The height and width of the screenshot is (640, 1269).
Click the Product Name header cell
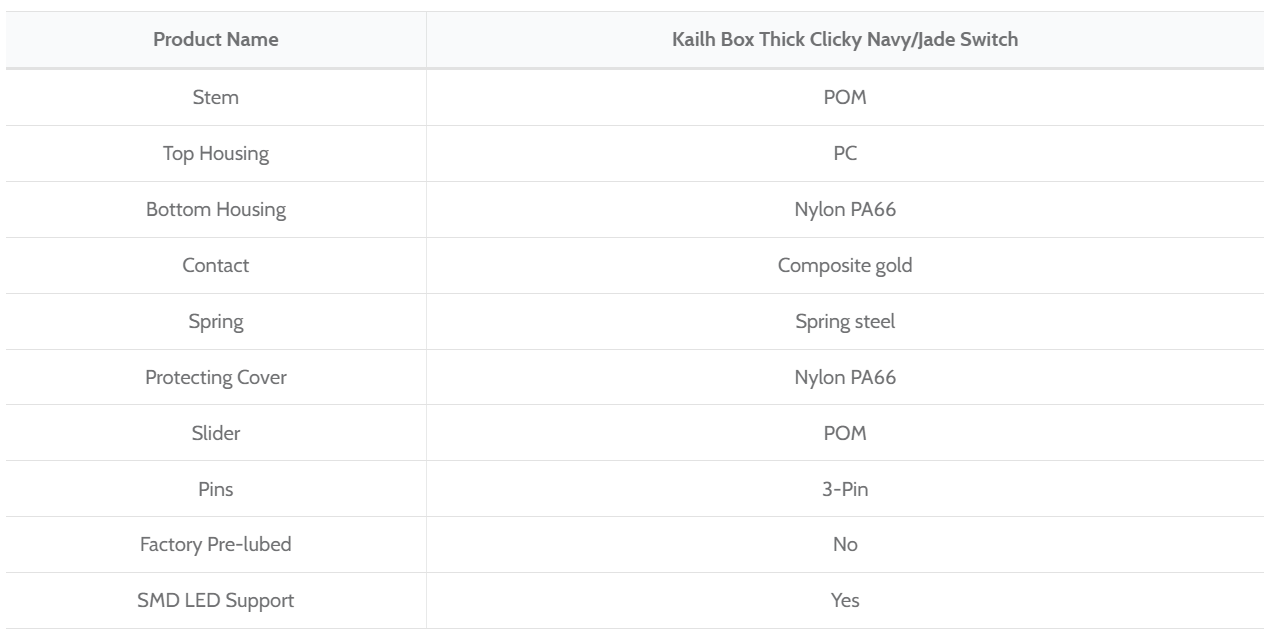pos(216,40)
